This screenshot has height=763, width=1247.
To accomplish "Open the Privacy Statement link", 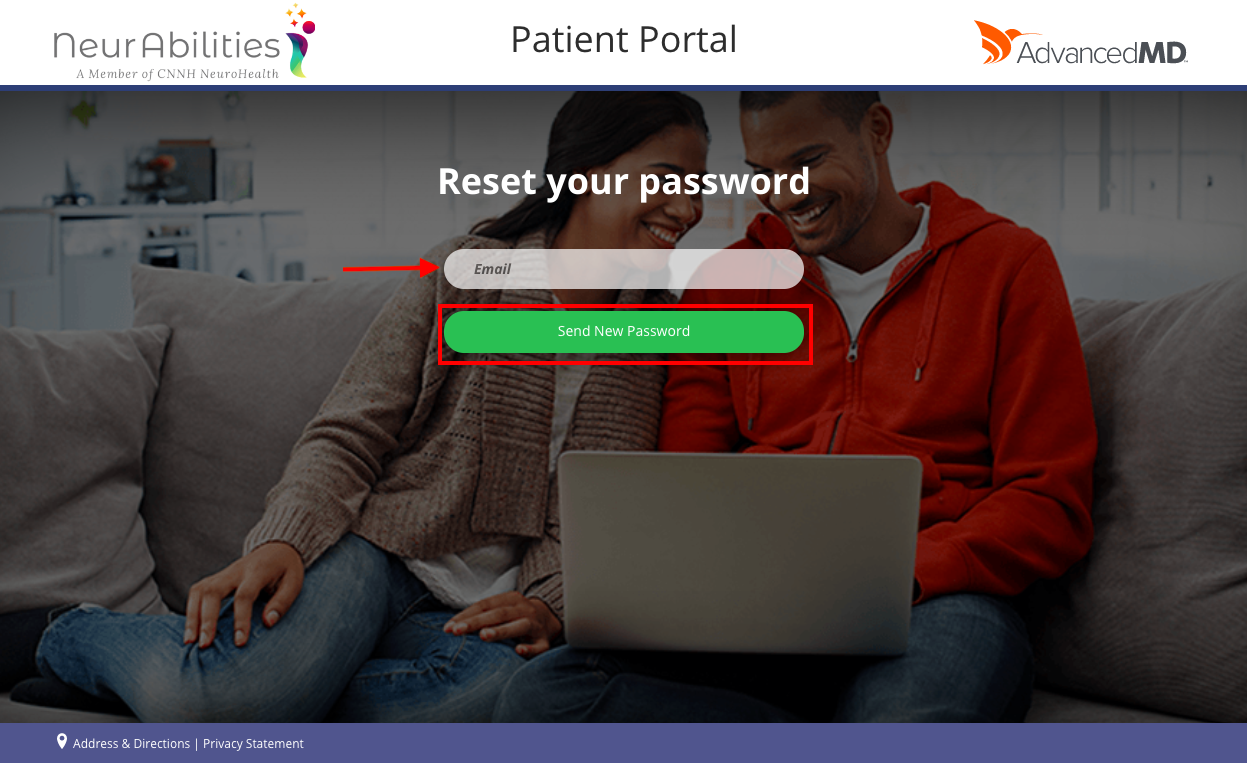I will [253, 744].
